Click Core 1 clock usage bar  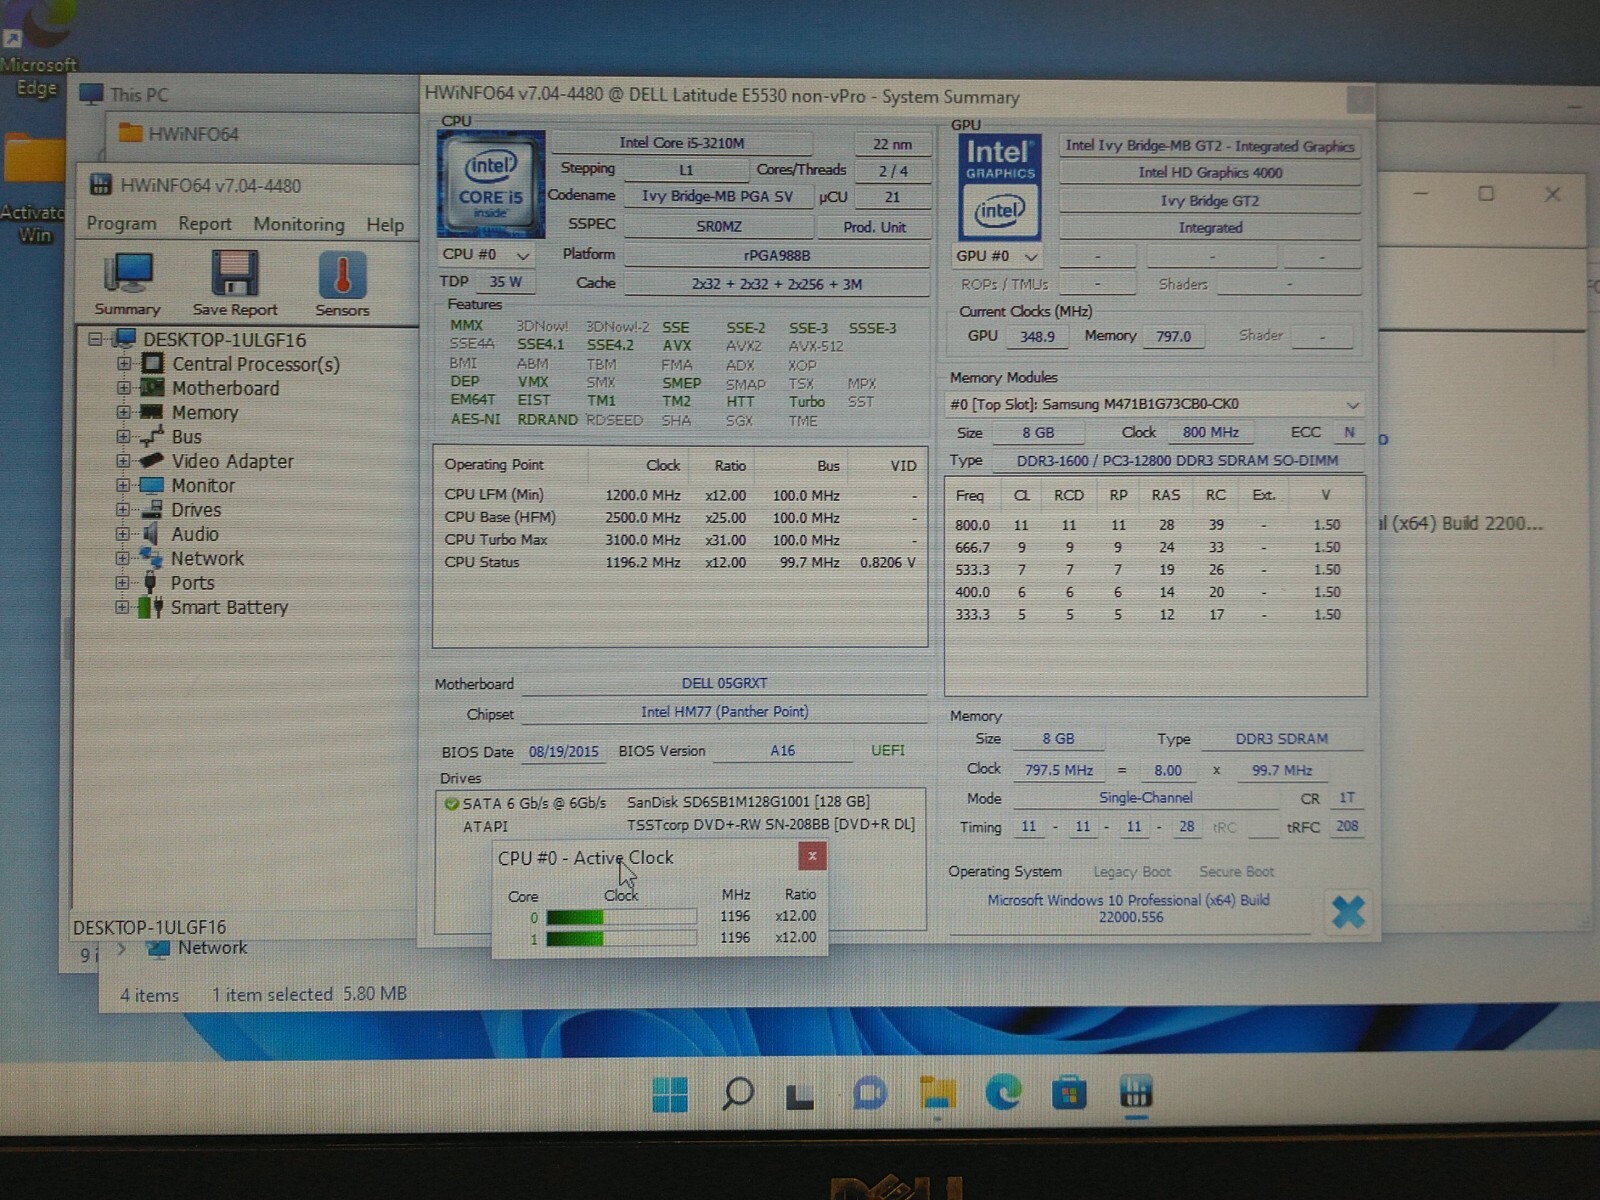621,938
